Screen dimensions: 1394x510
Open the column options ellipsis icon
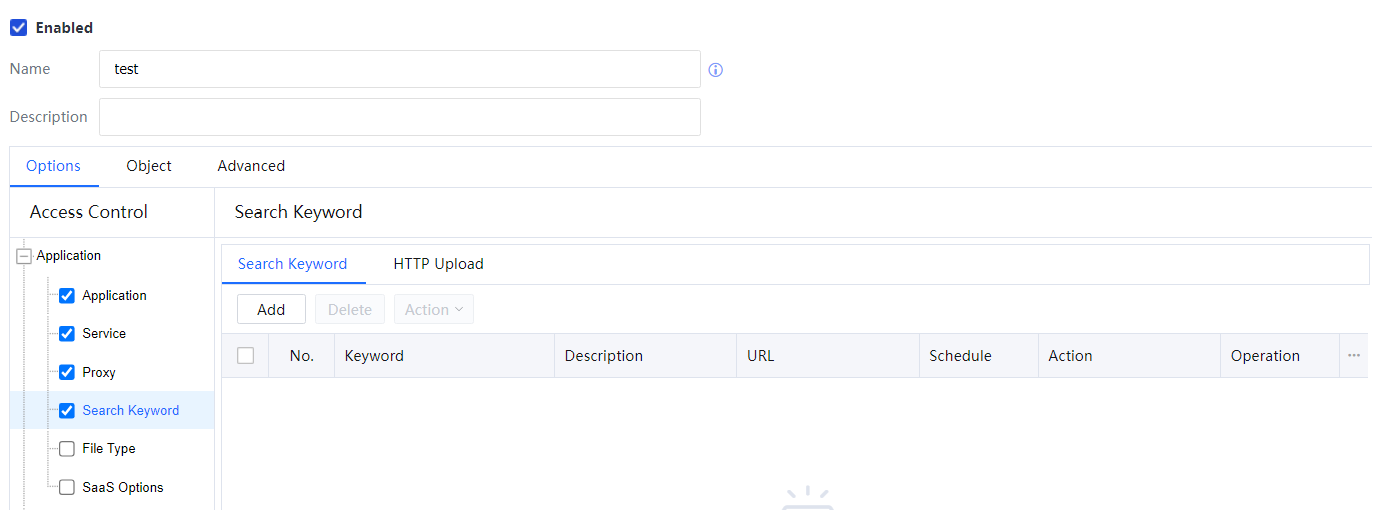coord(1354,355)
